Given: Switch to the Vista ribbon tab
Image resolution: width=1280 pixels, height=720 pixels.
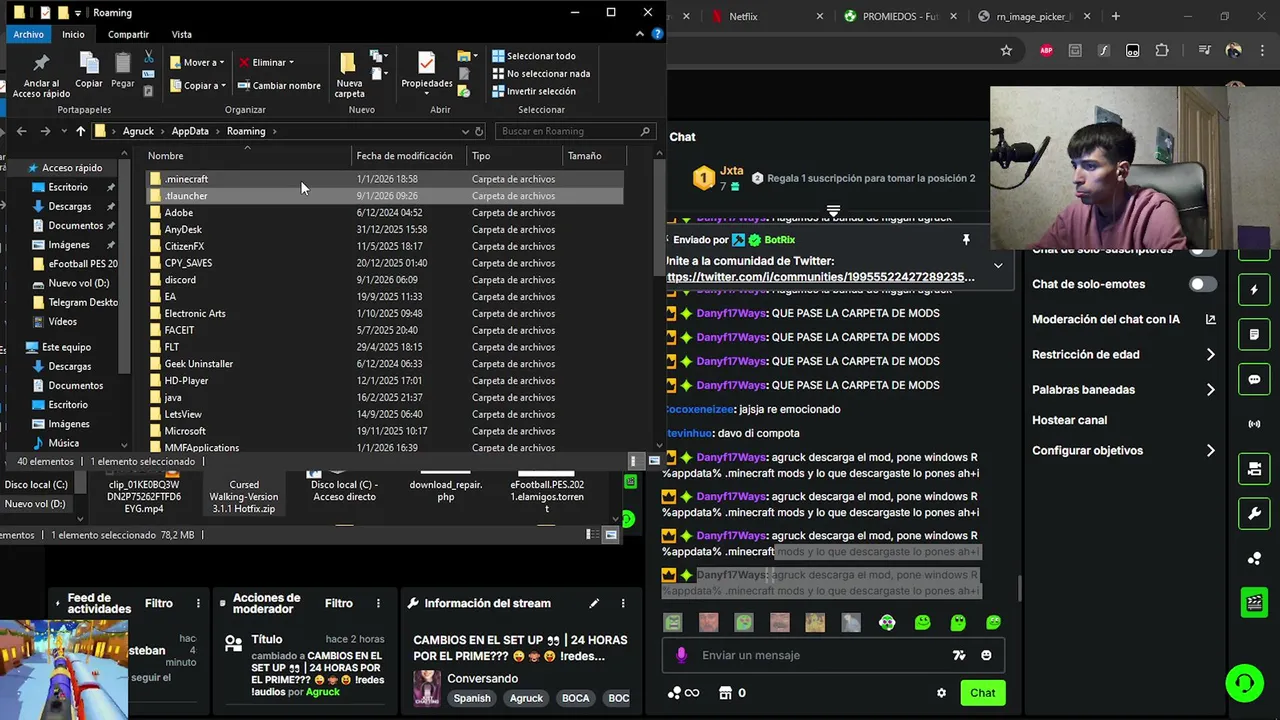Looking at the screenshot, I should coord(181,34).
